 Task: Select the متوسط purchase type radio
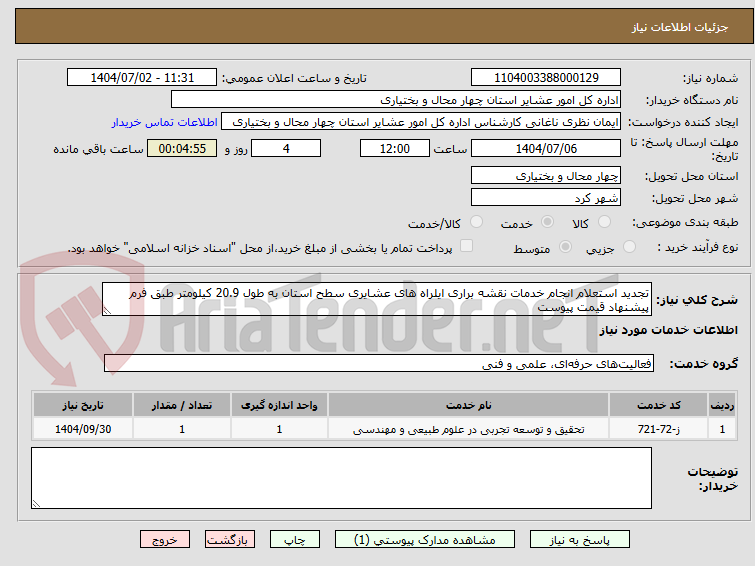click(565, 247)
